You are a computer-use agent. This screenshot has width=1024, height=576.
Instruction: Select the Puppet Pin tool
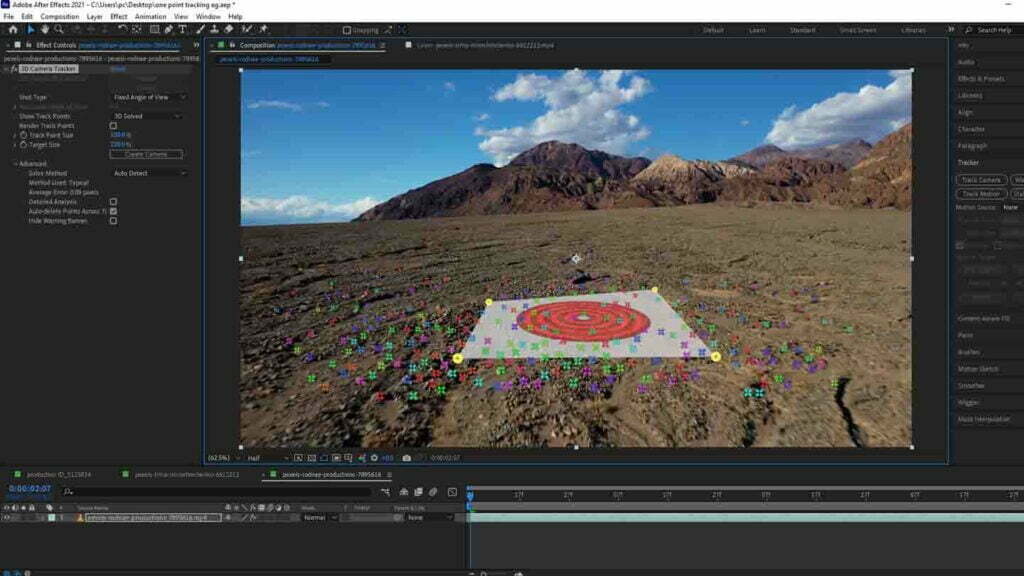click(x=262, y=30)
